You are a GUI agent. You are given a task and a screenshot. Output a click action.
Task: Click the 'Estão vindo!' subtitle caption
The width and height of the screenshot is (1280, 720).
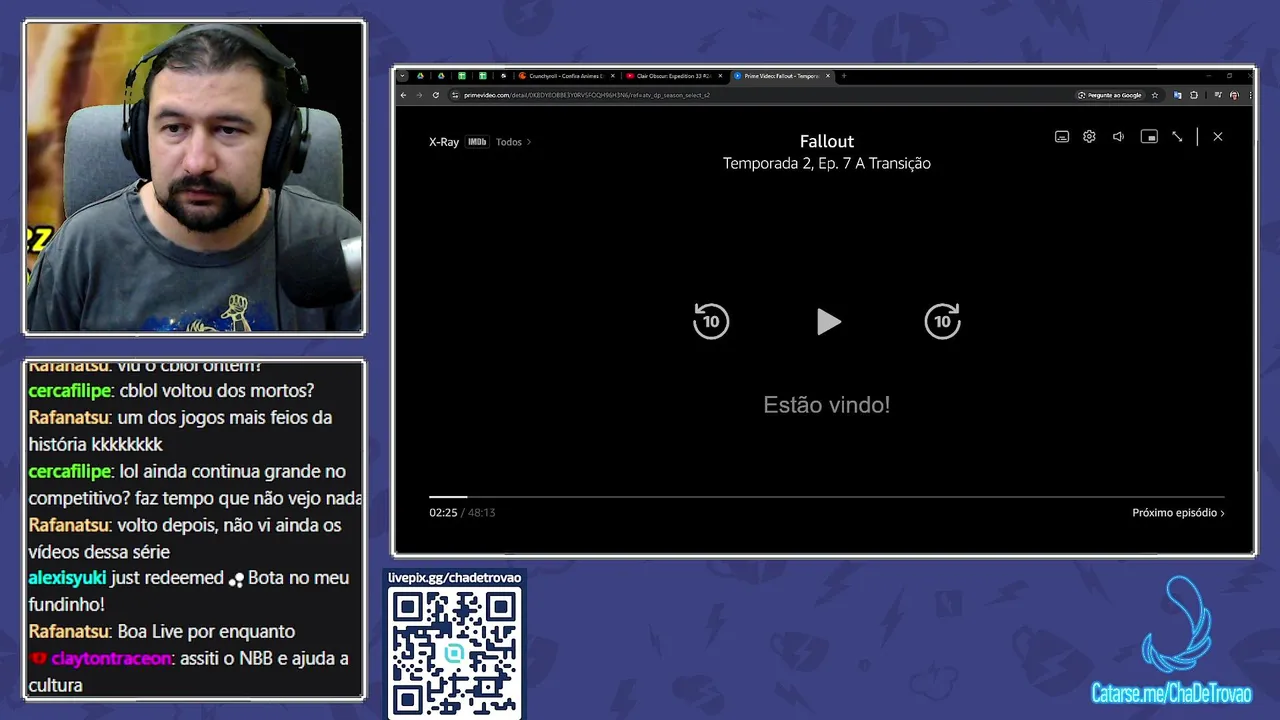pyautogui.click(x=827, y=405)
